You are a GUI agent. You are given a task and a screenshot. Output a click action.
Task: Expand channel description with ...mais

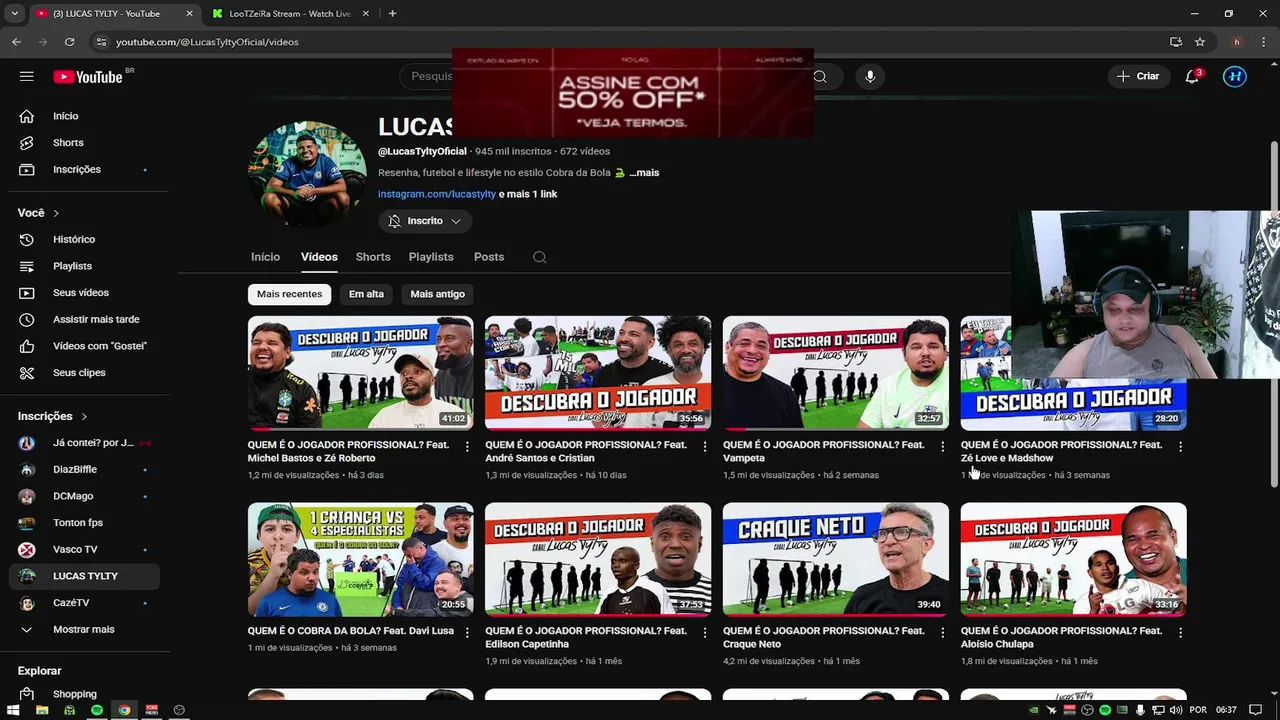(x=644, y=173)
